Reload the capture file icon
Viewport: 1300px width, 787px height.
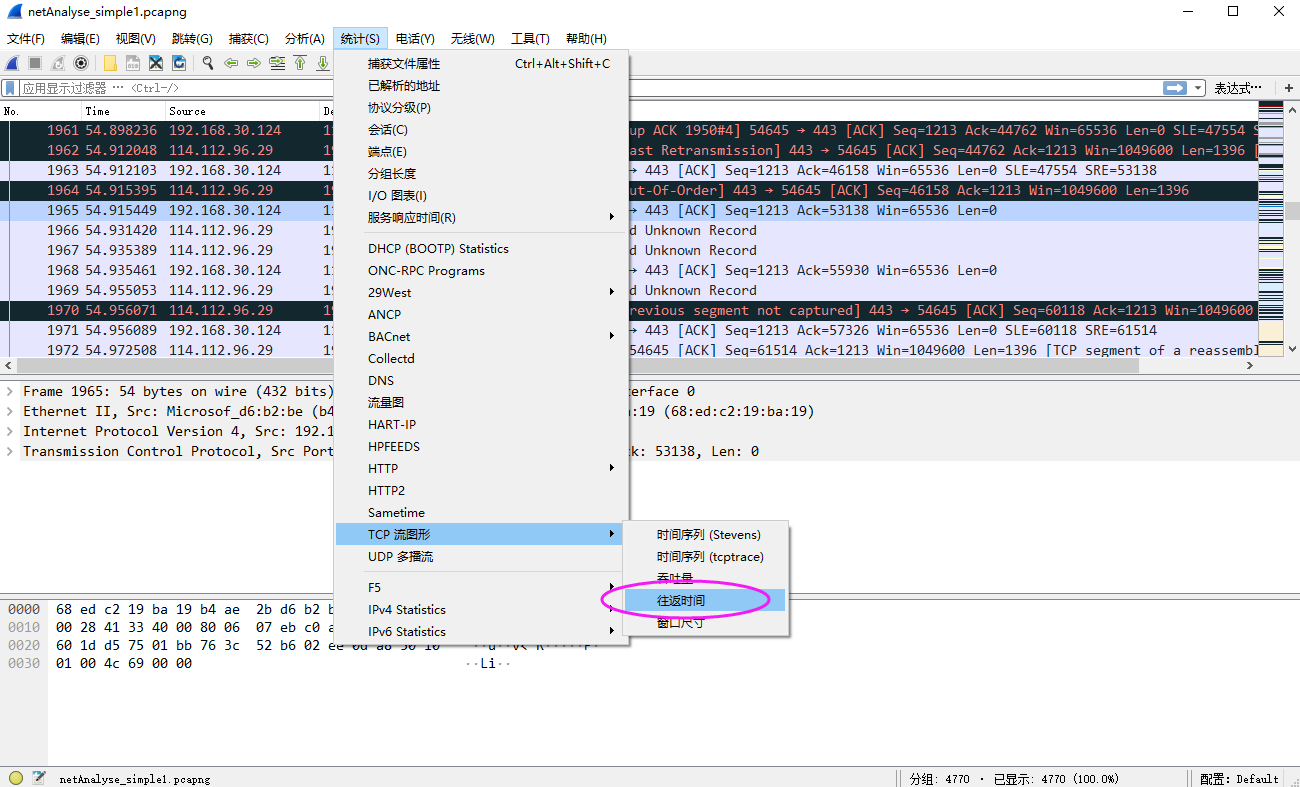click(x=179, y=63)
